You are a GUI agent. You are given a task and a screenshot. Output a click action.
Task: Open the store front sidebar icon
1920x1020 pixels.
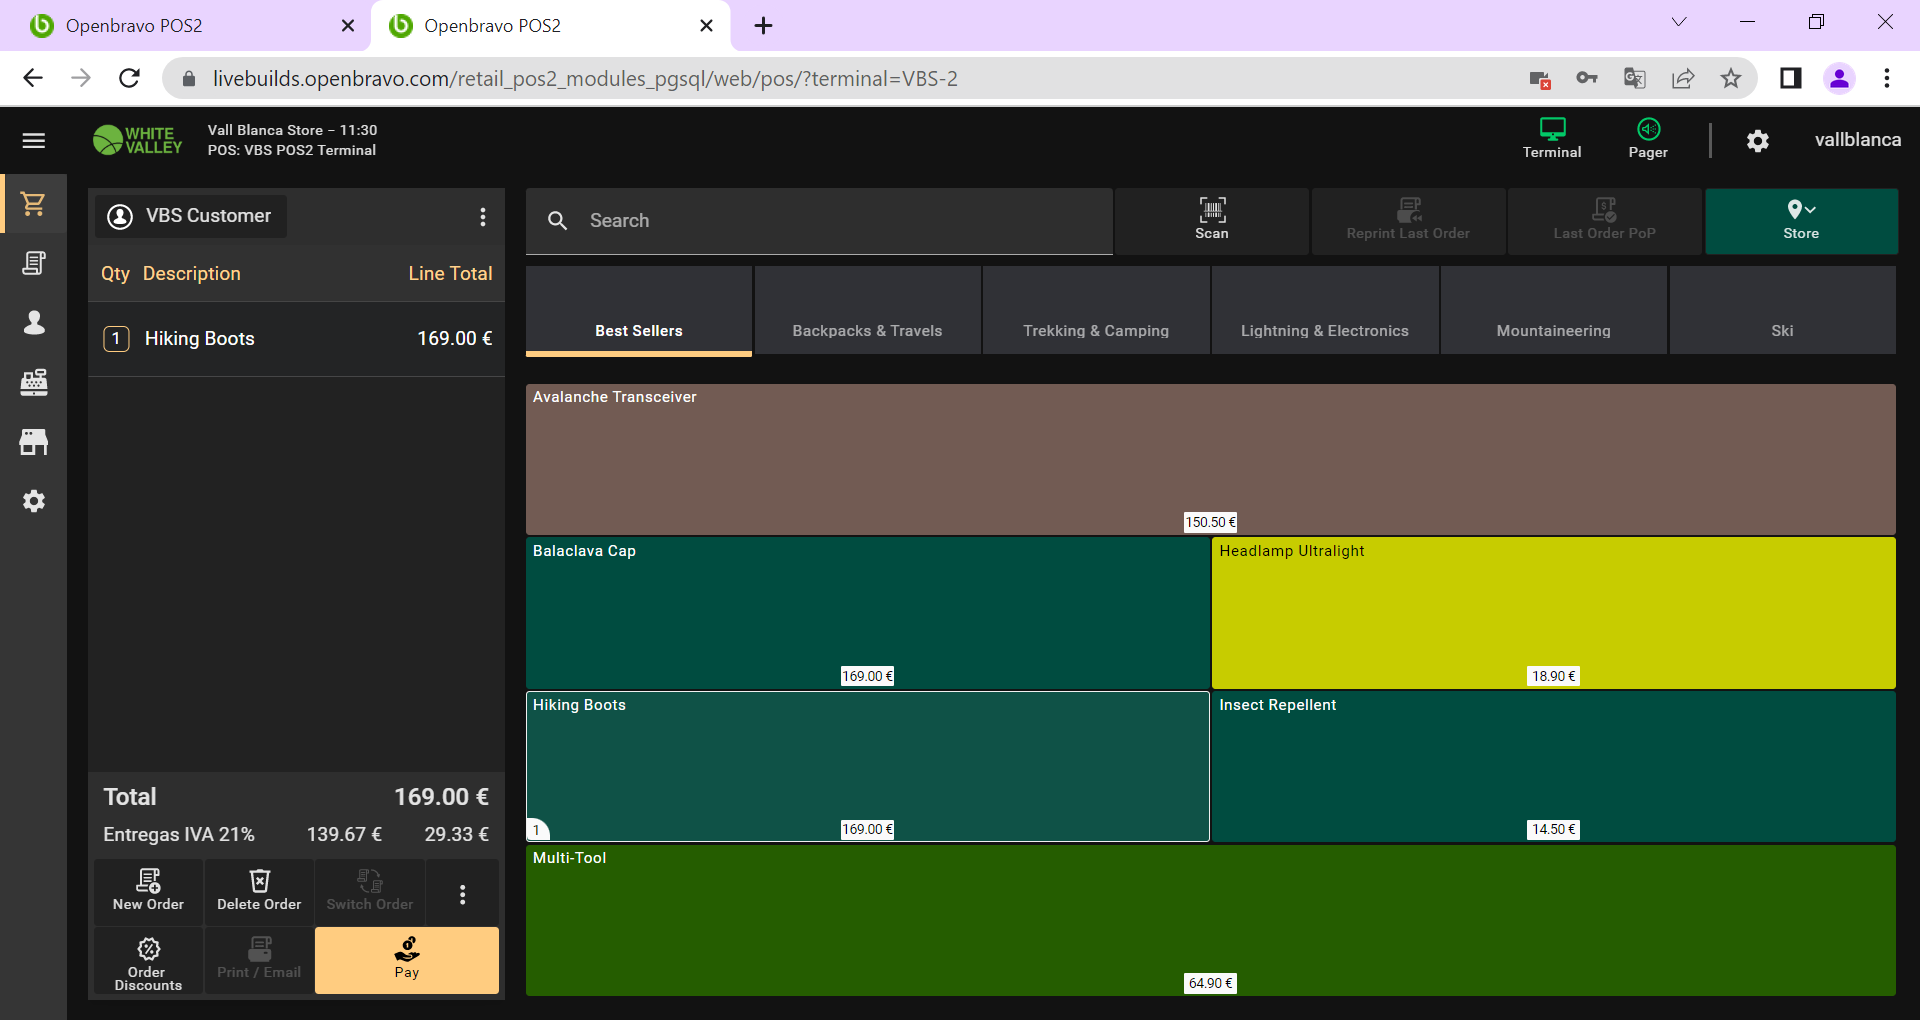coord(34,442)
